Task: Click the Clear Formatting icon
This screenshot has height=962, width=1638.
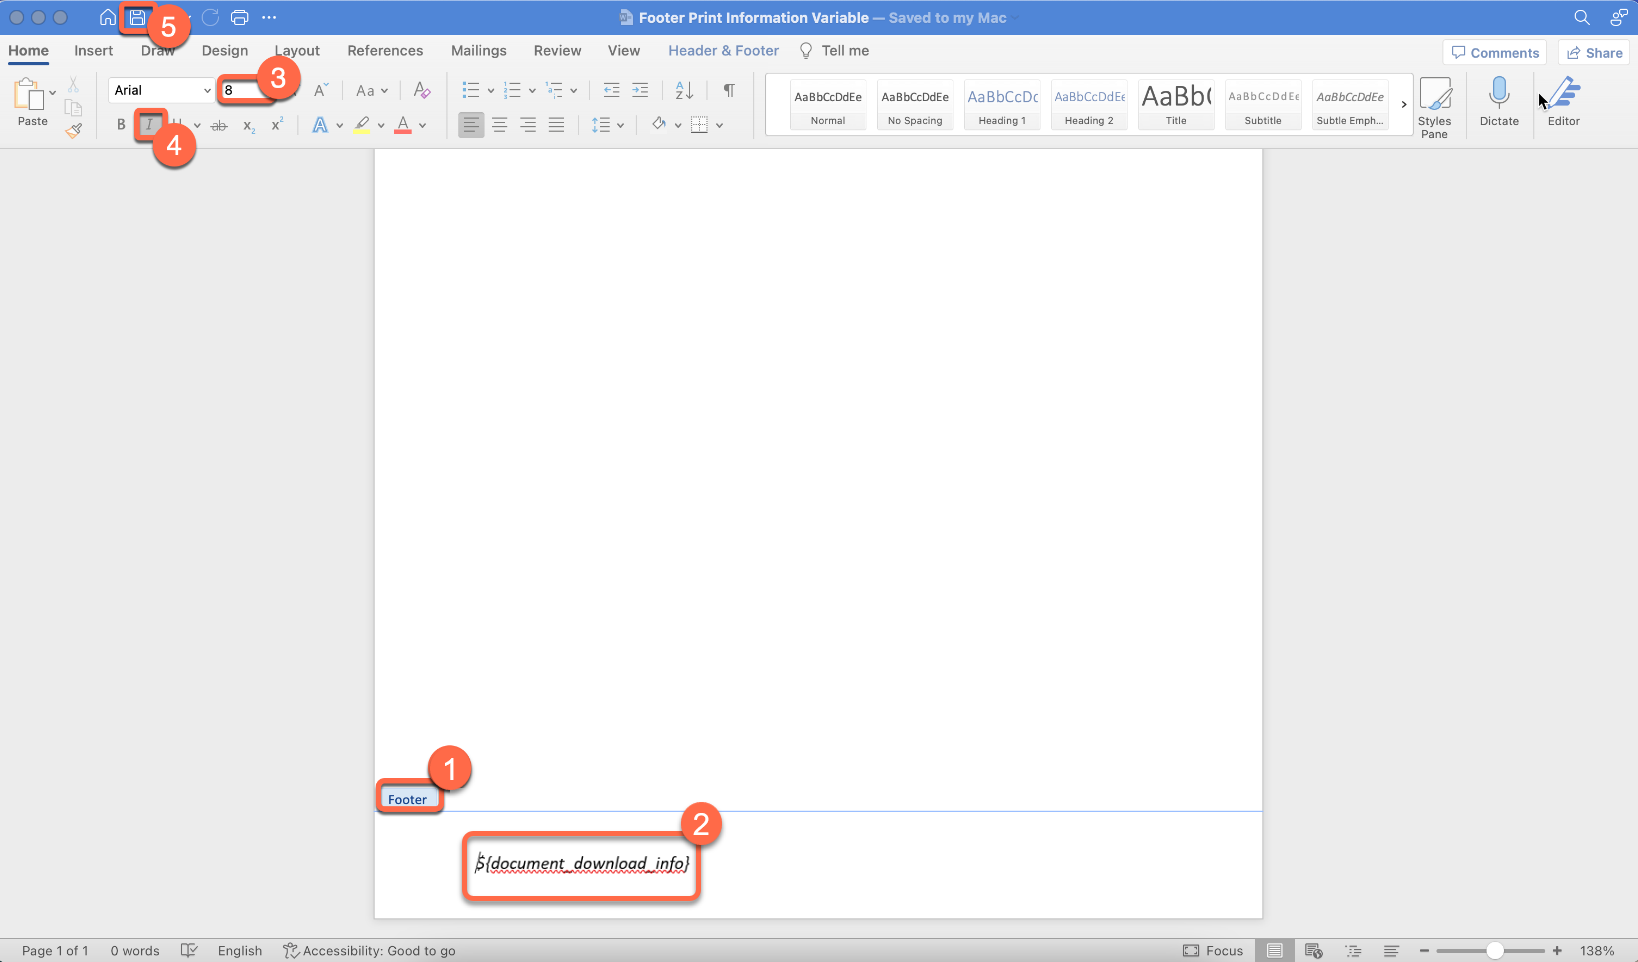Action: coord(422,91)
